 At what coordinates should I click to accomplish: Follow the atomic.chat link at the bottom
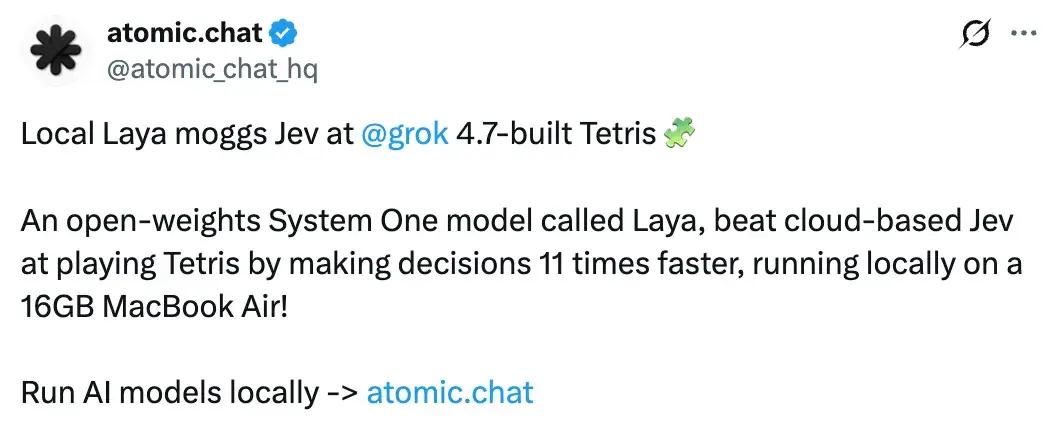[x=449, y=392]
